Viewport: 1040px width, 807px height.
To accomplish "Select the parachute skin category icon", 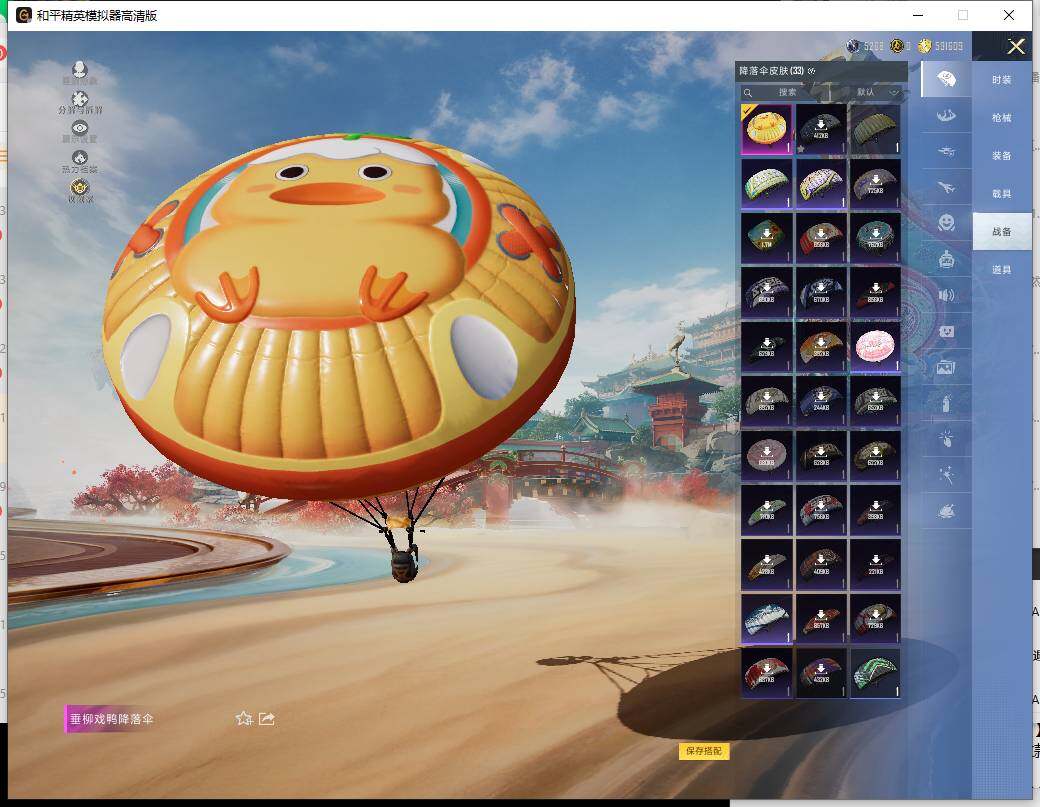I will click(x=946, y=78).
